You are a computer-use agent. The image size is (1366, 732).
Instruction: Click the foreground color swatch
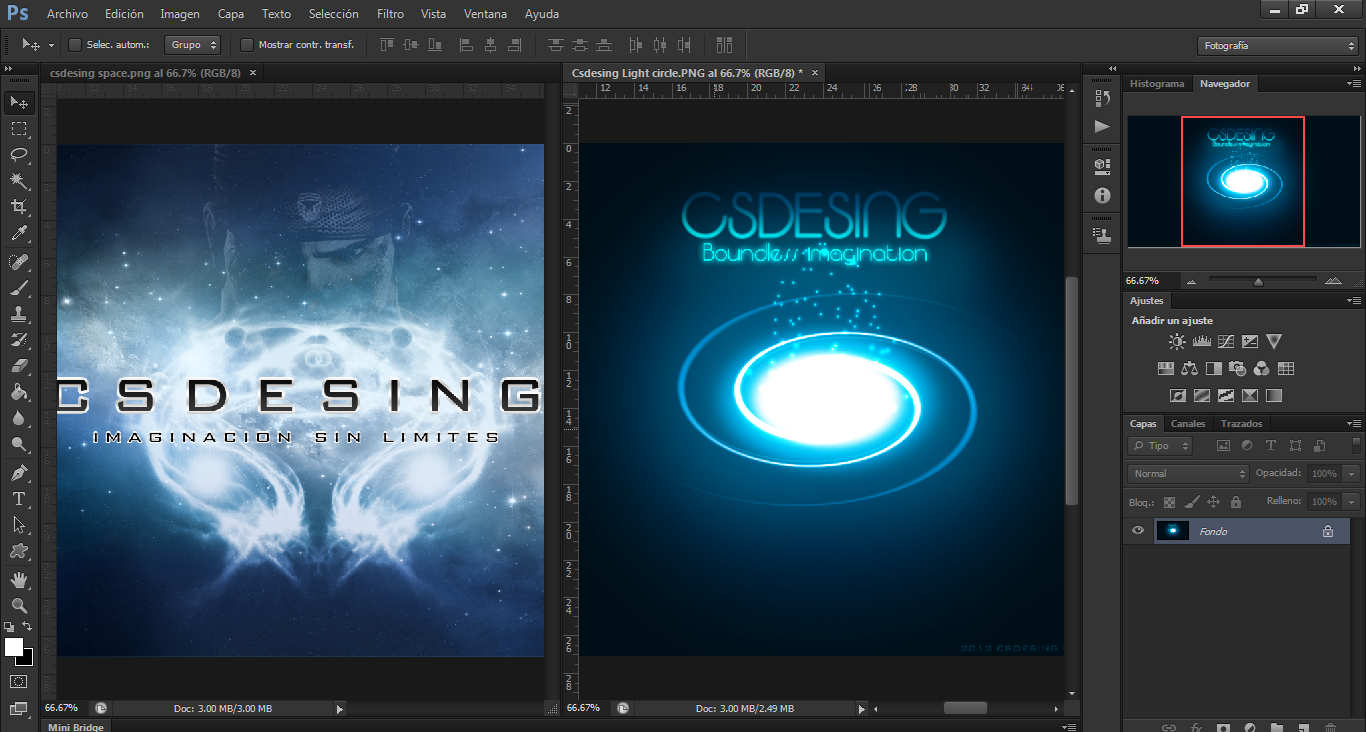point(14,647)
